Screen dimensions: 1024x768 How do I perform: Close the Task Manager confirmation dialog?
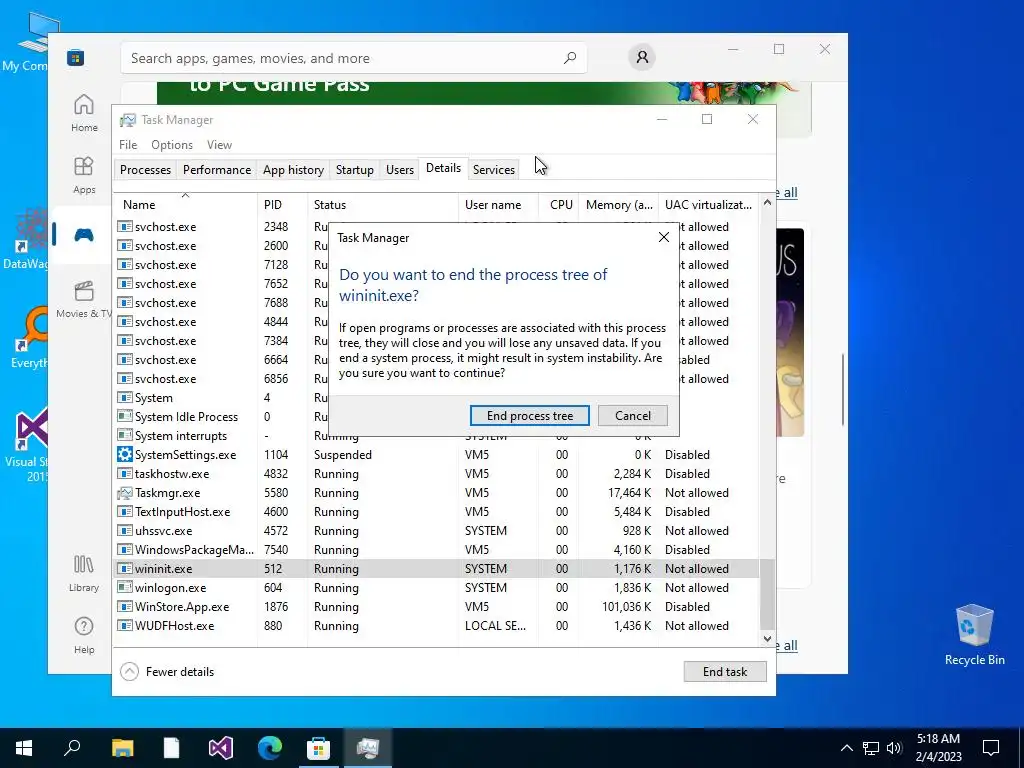coord(664,237)
